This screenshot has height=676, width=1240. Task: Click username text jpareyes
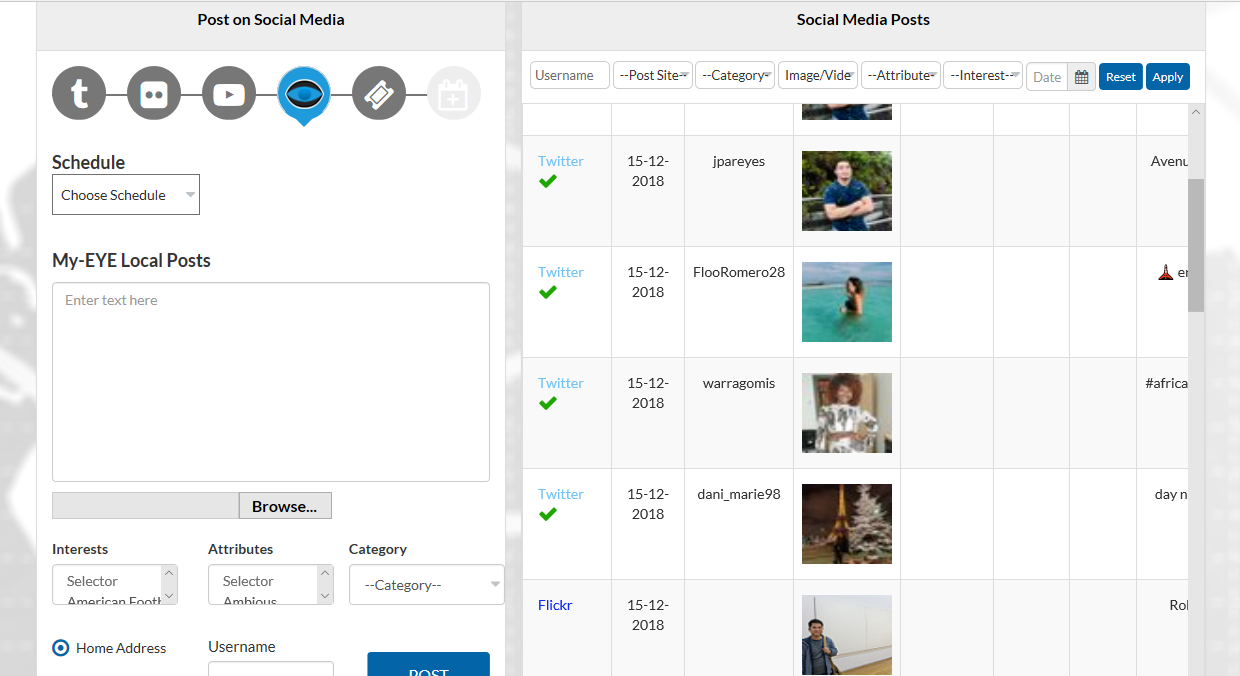(739, 161)
